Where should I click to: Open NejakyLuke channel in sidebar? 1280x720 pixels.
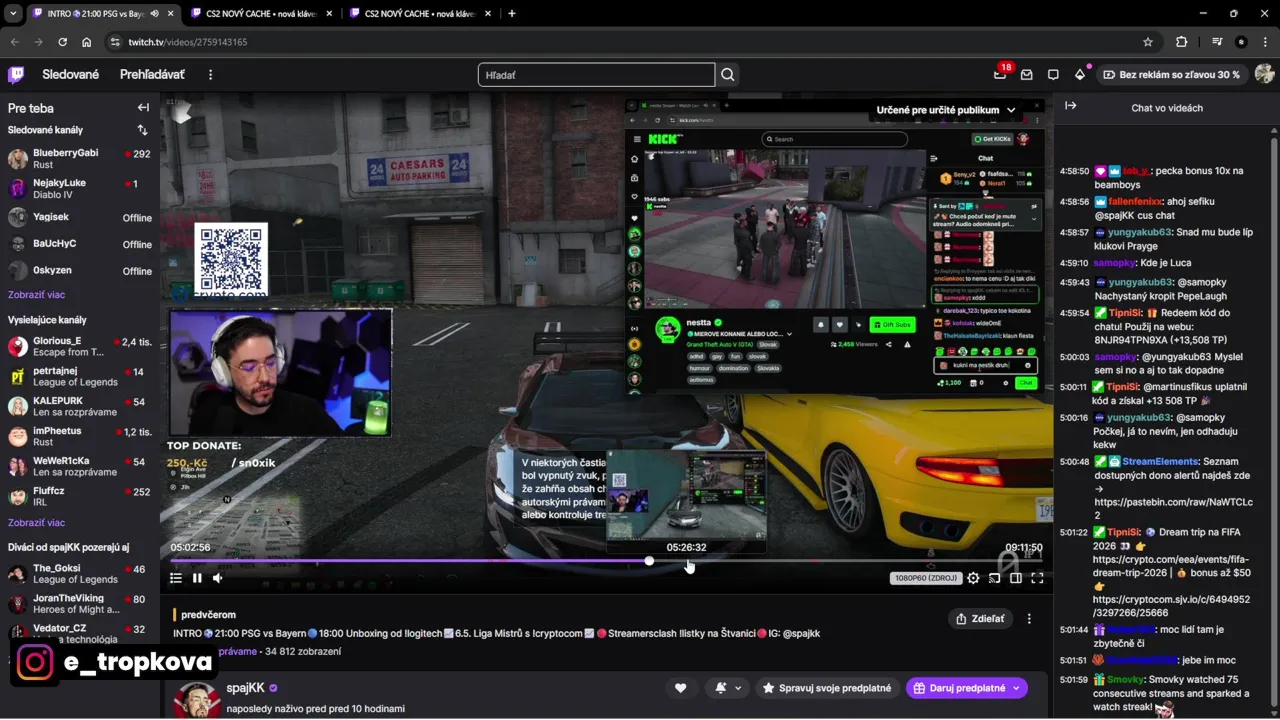tap(80, 188)
